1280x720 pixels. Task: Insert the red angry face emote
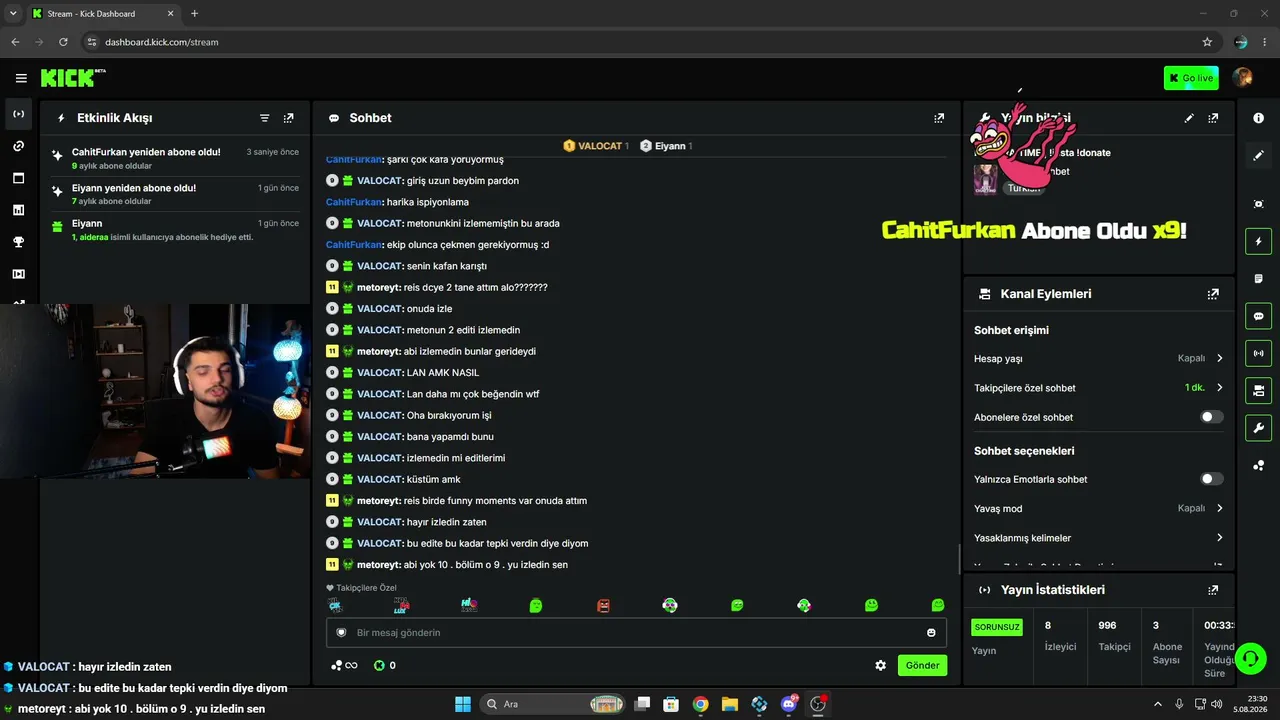pos(603,605)
